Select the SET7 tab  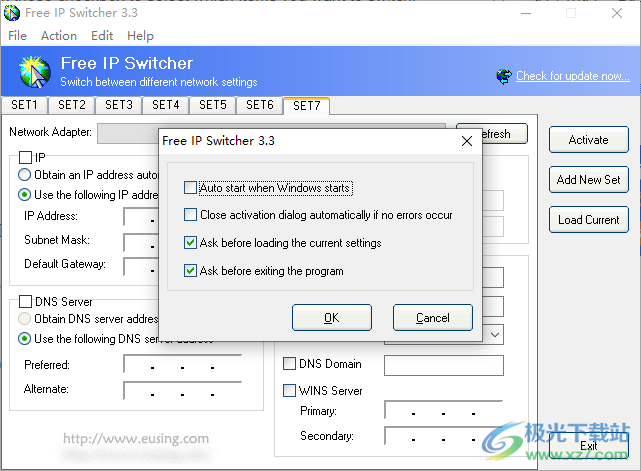307,106
